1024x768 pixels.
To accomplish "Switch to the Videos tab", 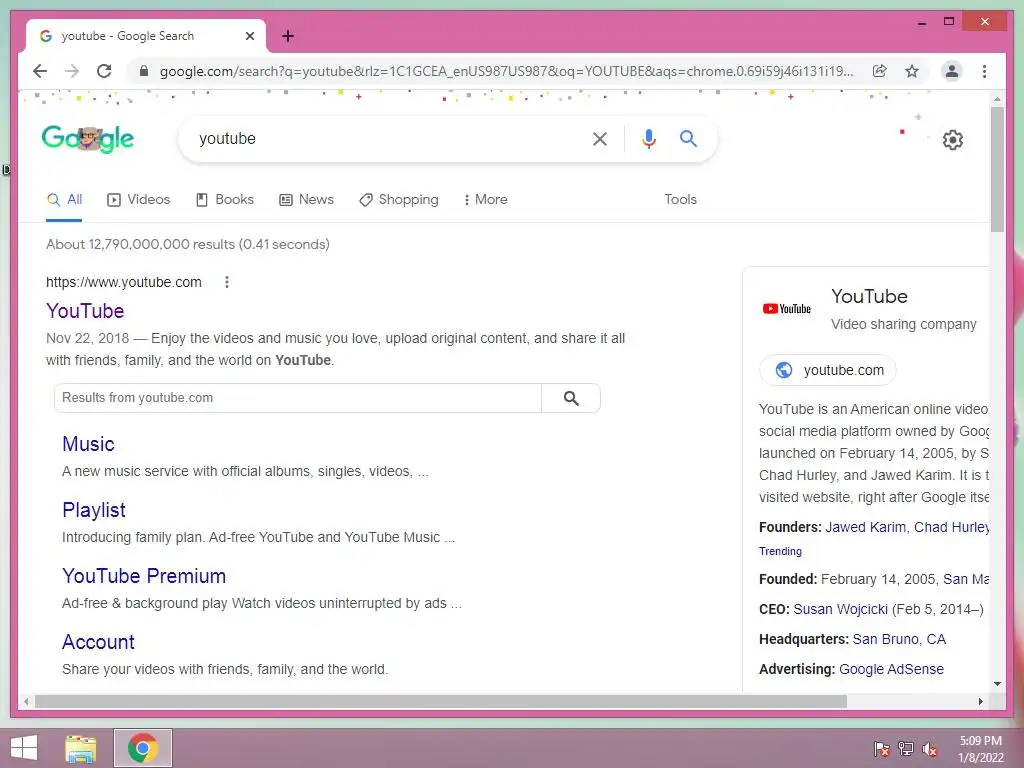I will point(138,200).
